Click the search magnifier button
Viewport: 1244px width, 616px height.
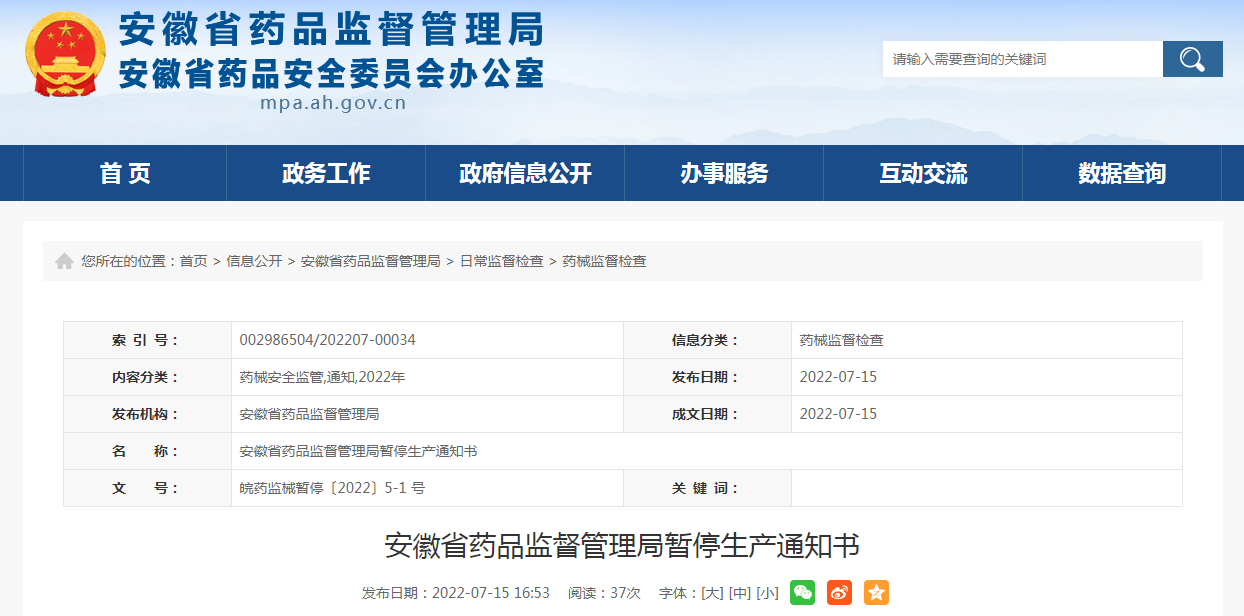1192,59
